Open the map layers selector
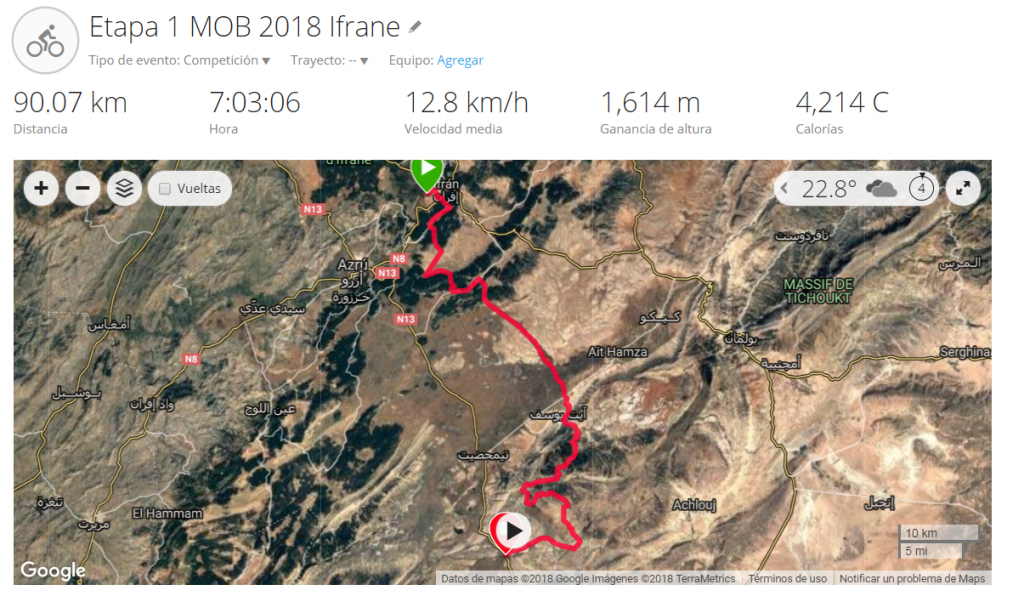Image resolution: width=1024 pixels, height=596 pixels. 124,189
